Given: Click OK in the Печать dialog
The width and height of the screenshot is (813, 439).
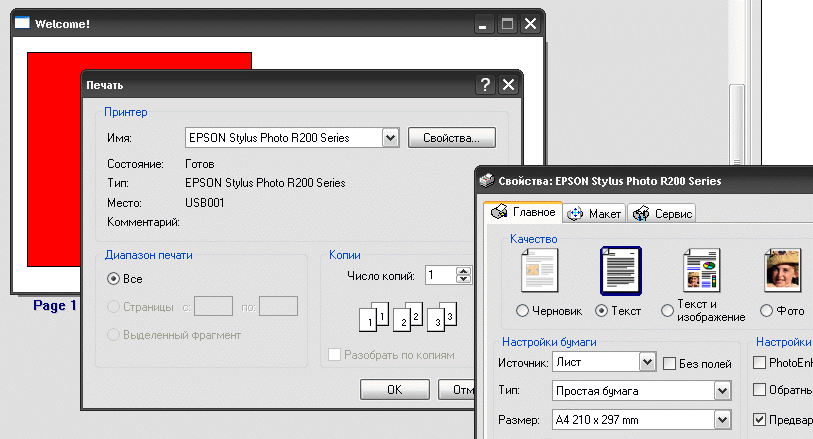Looking at the screenshot, I should pyautogui.click(x=395, y=390).
